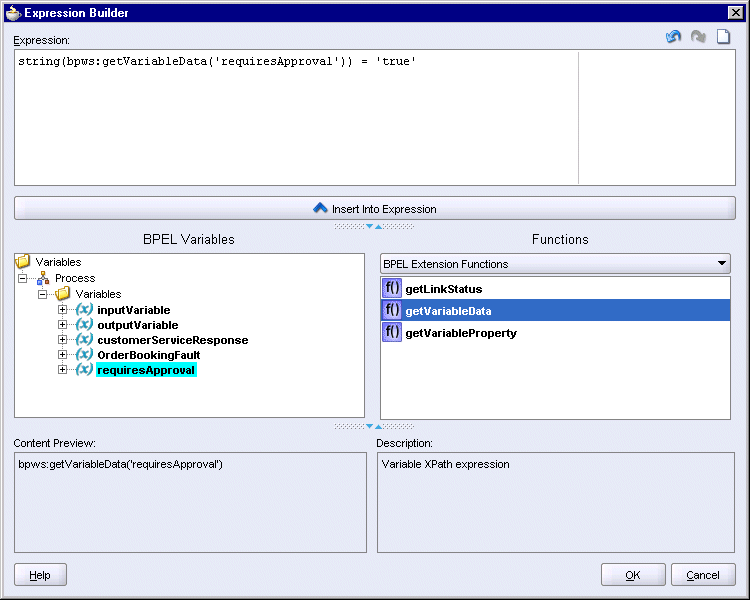Viewport: 750px width, 600px height.
Task: Click the nested Variables folder icon
Action: (63, 293)
